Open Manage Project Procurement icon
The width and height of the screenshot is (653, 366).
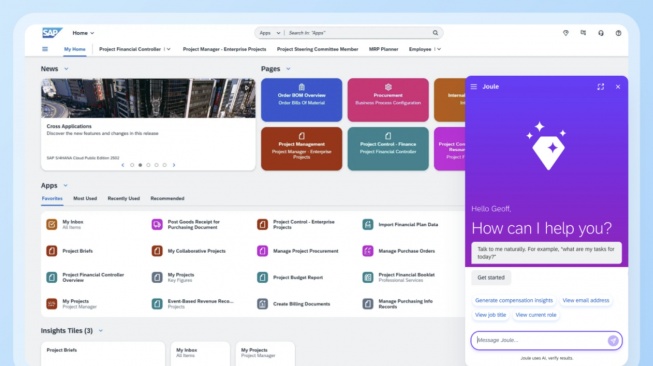coord(262,251)
